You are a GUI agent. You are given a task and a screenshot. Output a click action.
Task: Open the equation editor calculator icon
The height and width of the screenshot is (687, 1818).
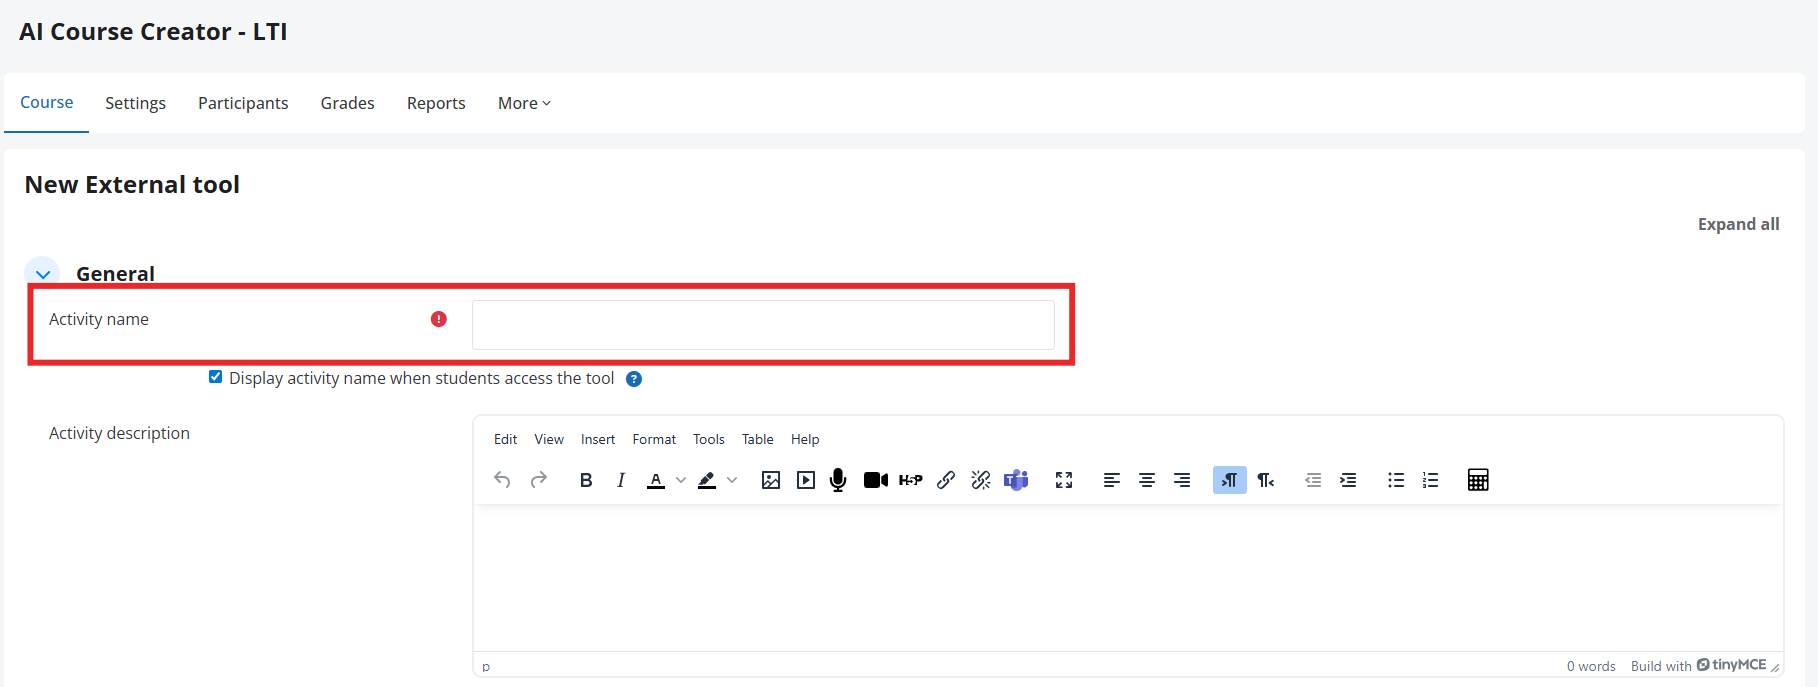[1477, 480]
